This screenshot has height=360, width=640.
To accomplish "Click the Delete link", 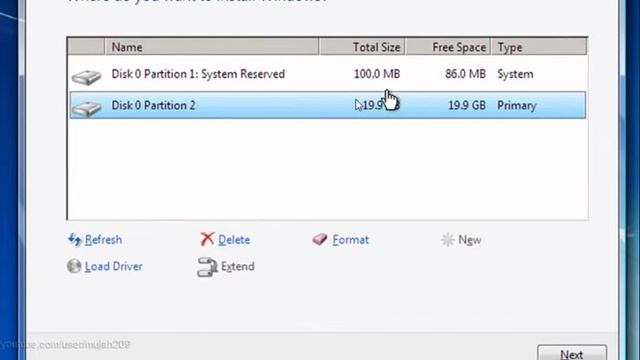I will [x=234, y=240].
